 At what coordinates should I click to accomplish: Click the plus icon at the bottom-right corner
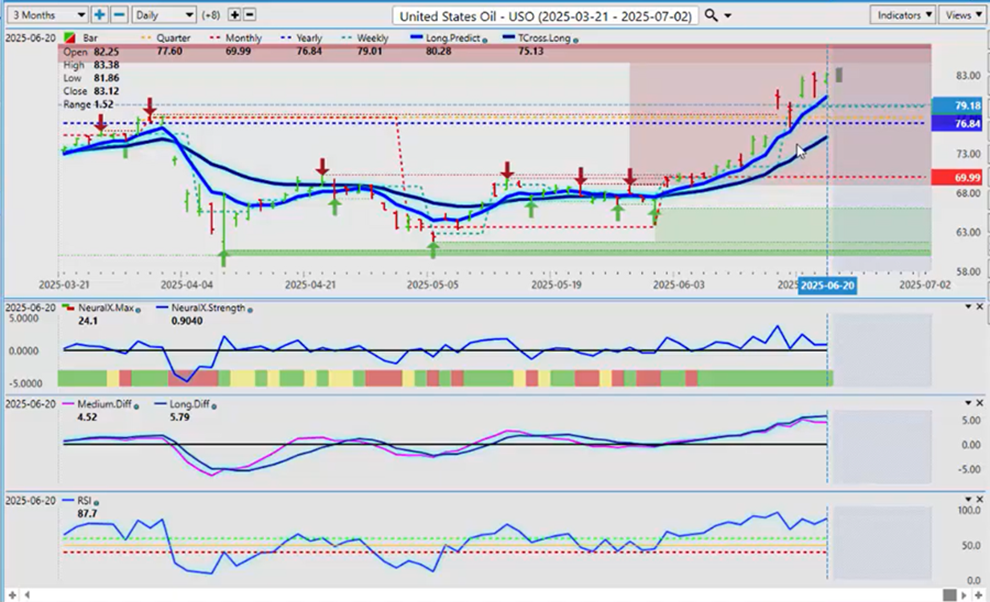click(978, 595)
